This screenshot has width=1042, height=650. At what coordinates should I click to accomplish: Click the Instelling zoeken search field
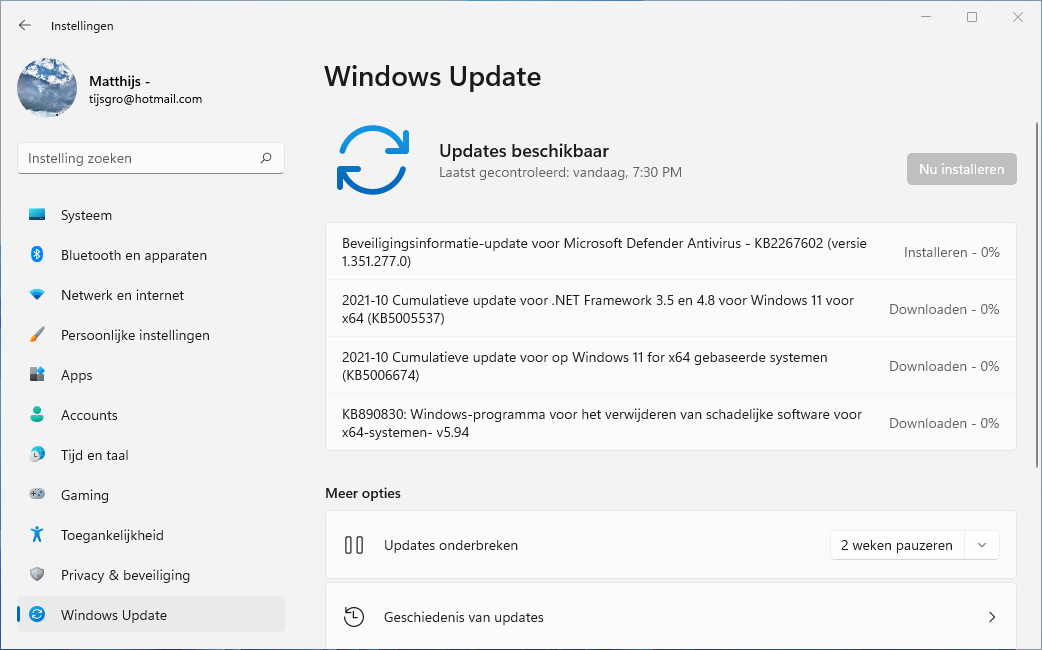point(140,158)
